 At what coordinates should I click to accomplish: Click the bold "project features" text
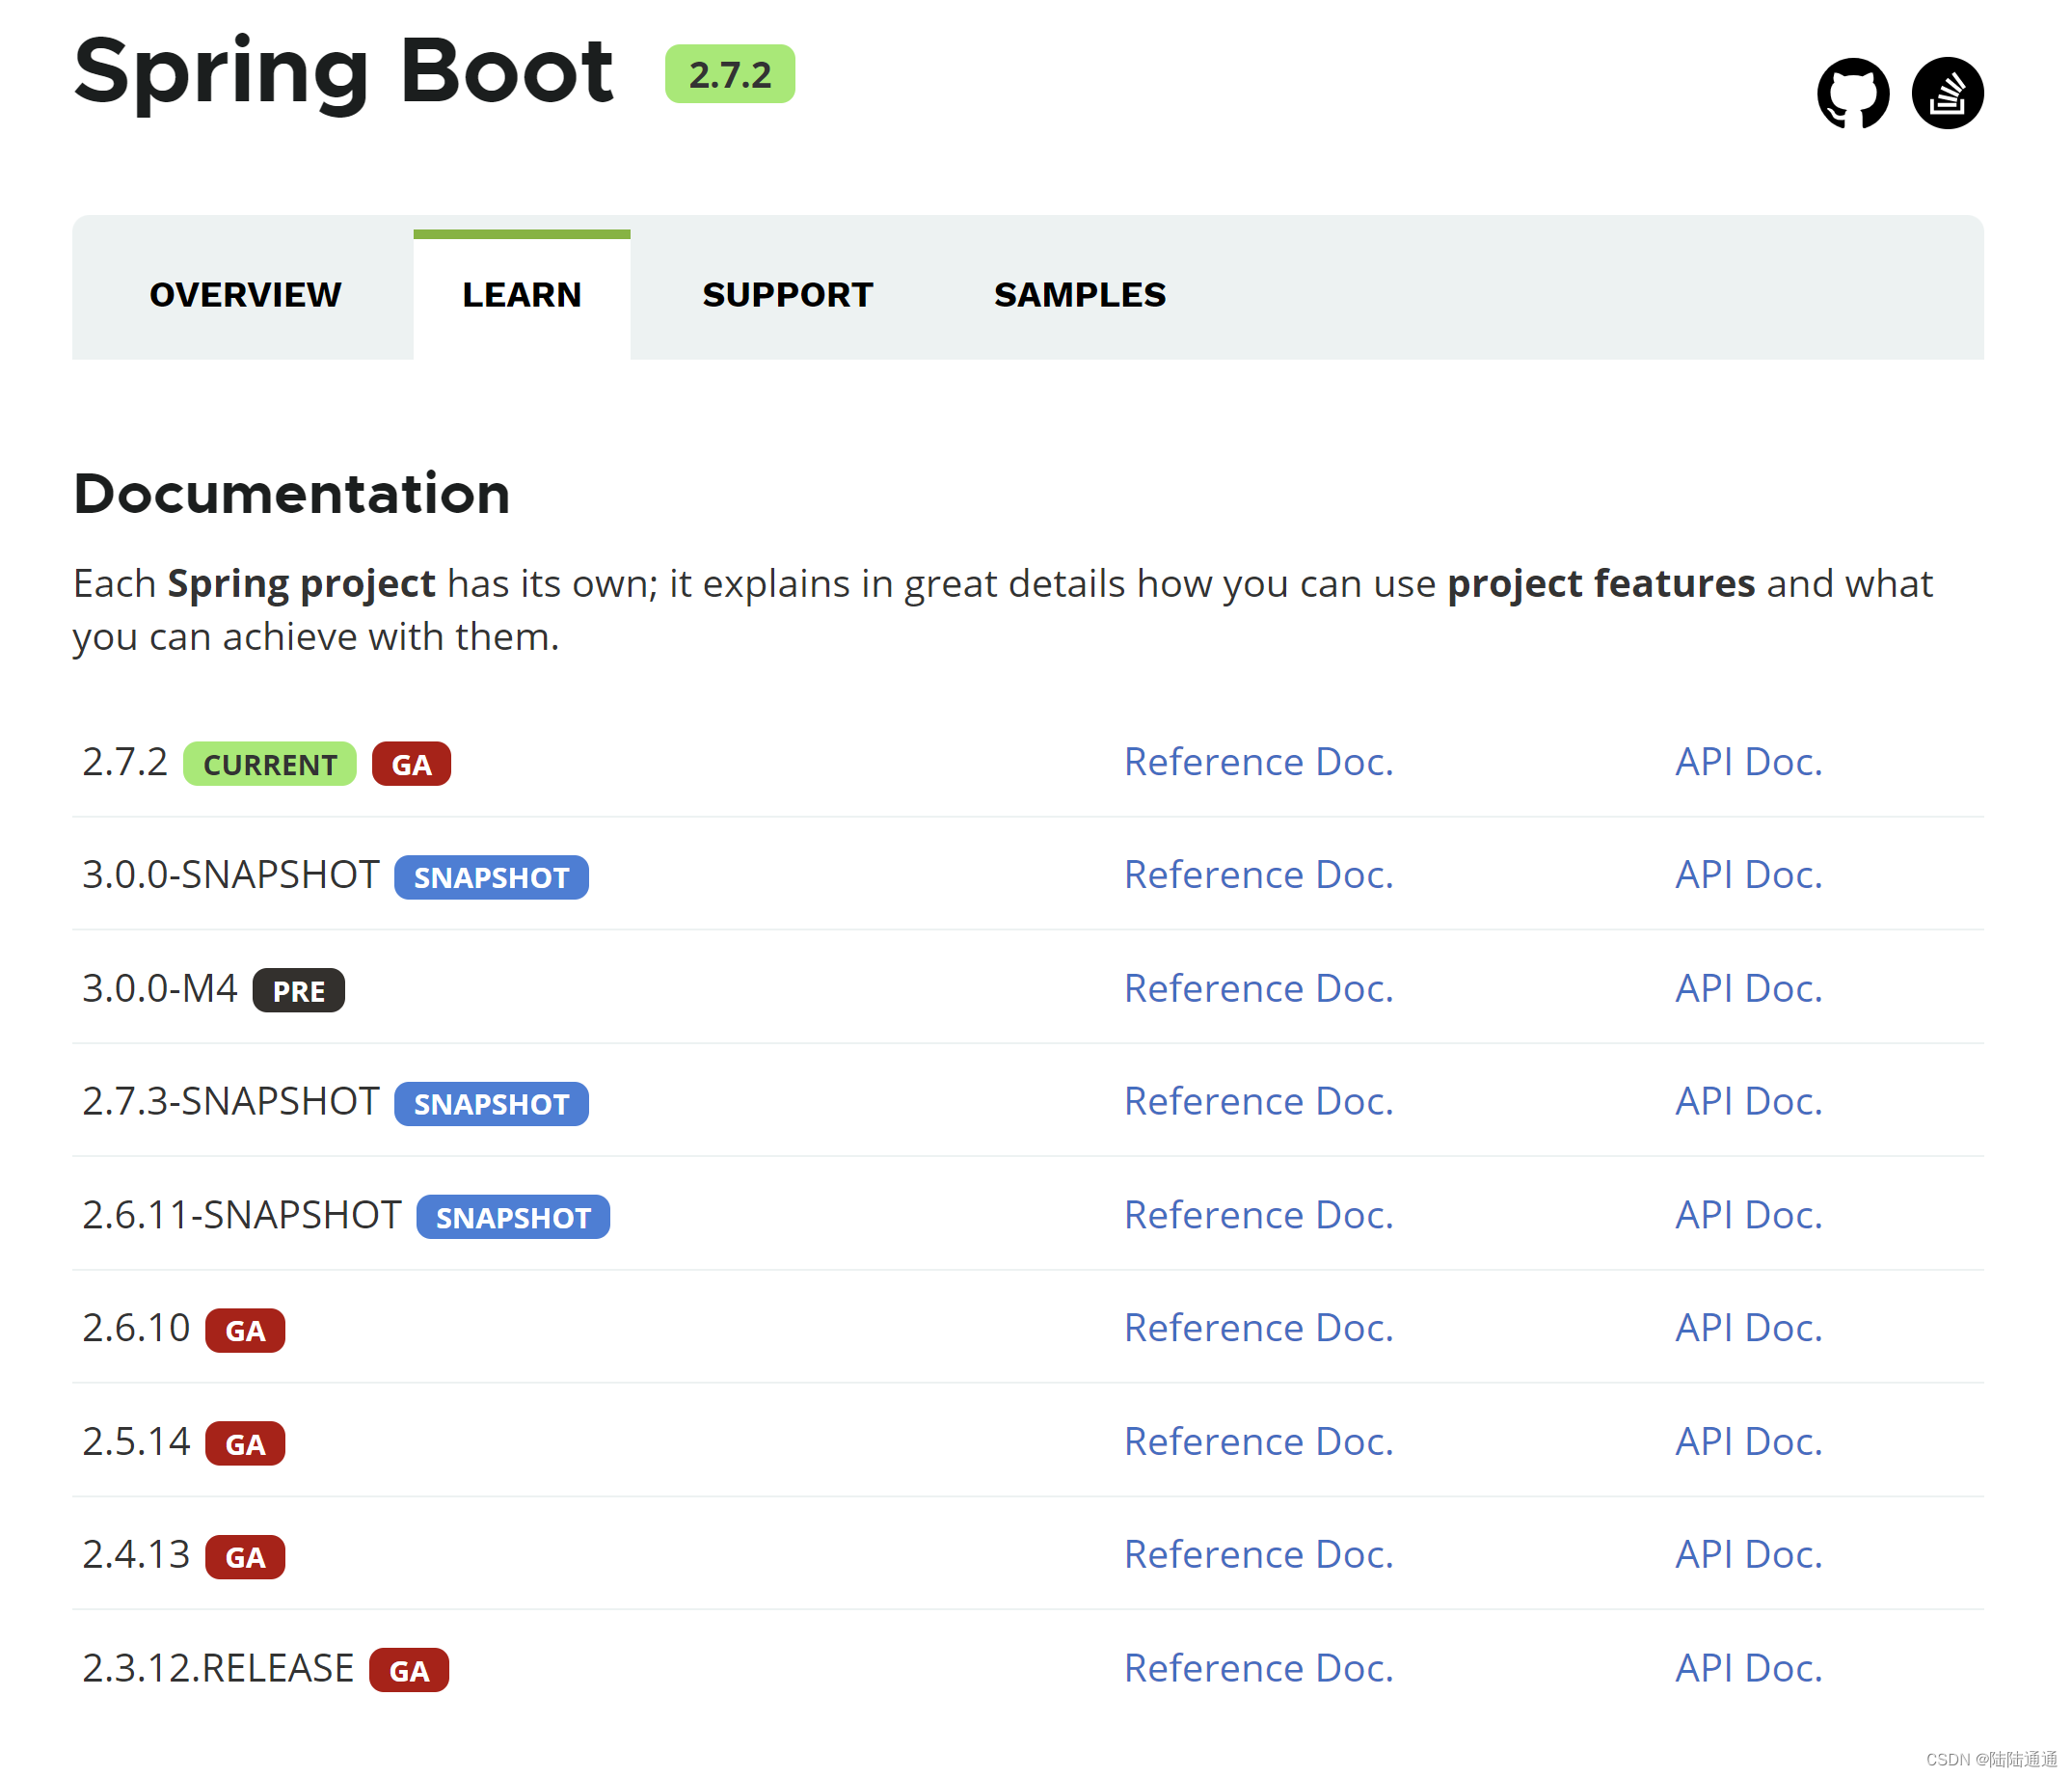click(x=1601, y=585)
